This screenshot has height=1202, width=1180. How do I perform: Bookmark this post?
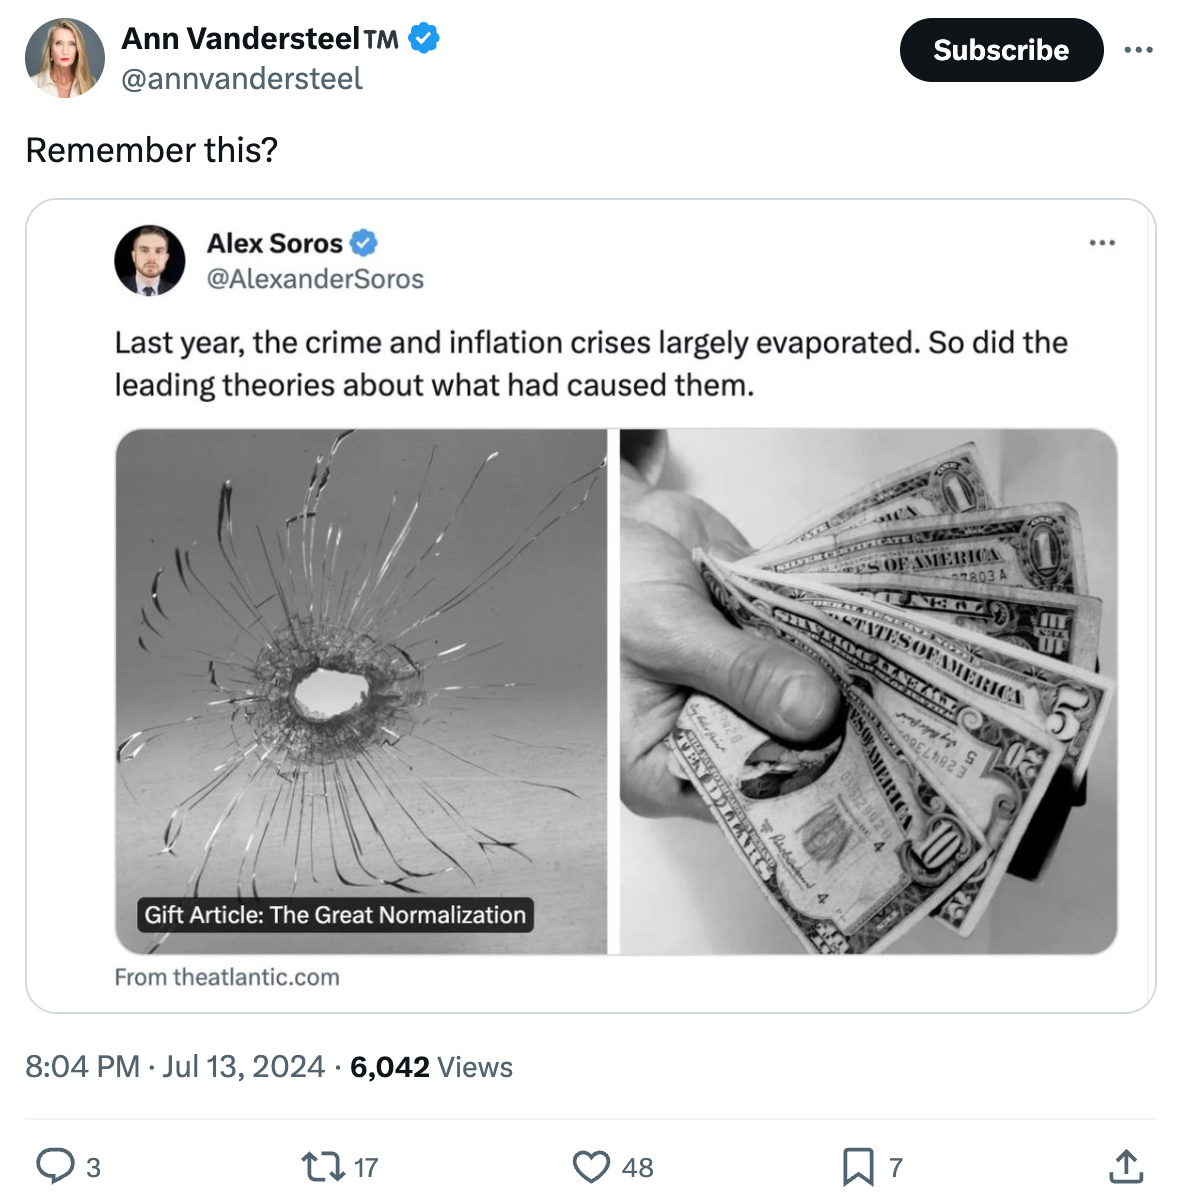(857, 1166)
